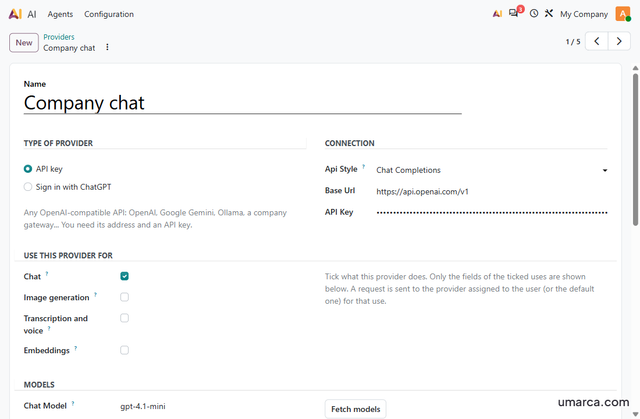Image resolution: width=640 pixels, height=419 pixels.
Task: Click Fetch models button
Action: click(356, 409)
